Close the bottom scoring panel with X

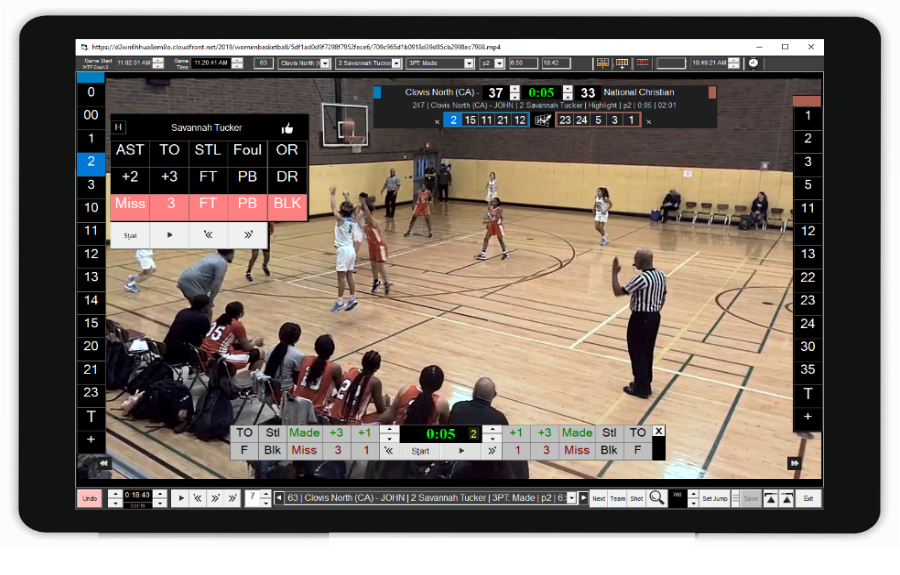pyautogui.click(x=659, y=431)
